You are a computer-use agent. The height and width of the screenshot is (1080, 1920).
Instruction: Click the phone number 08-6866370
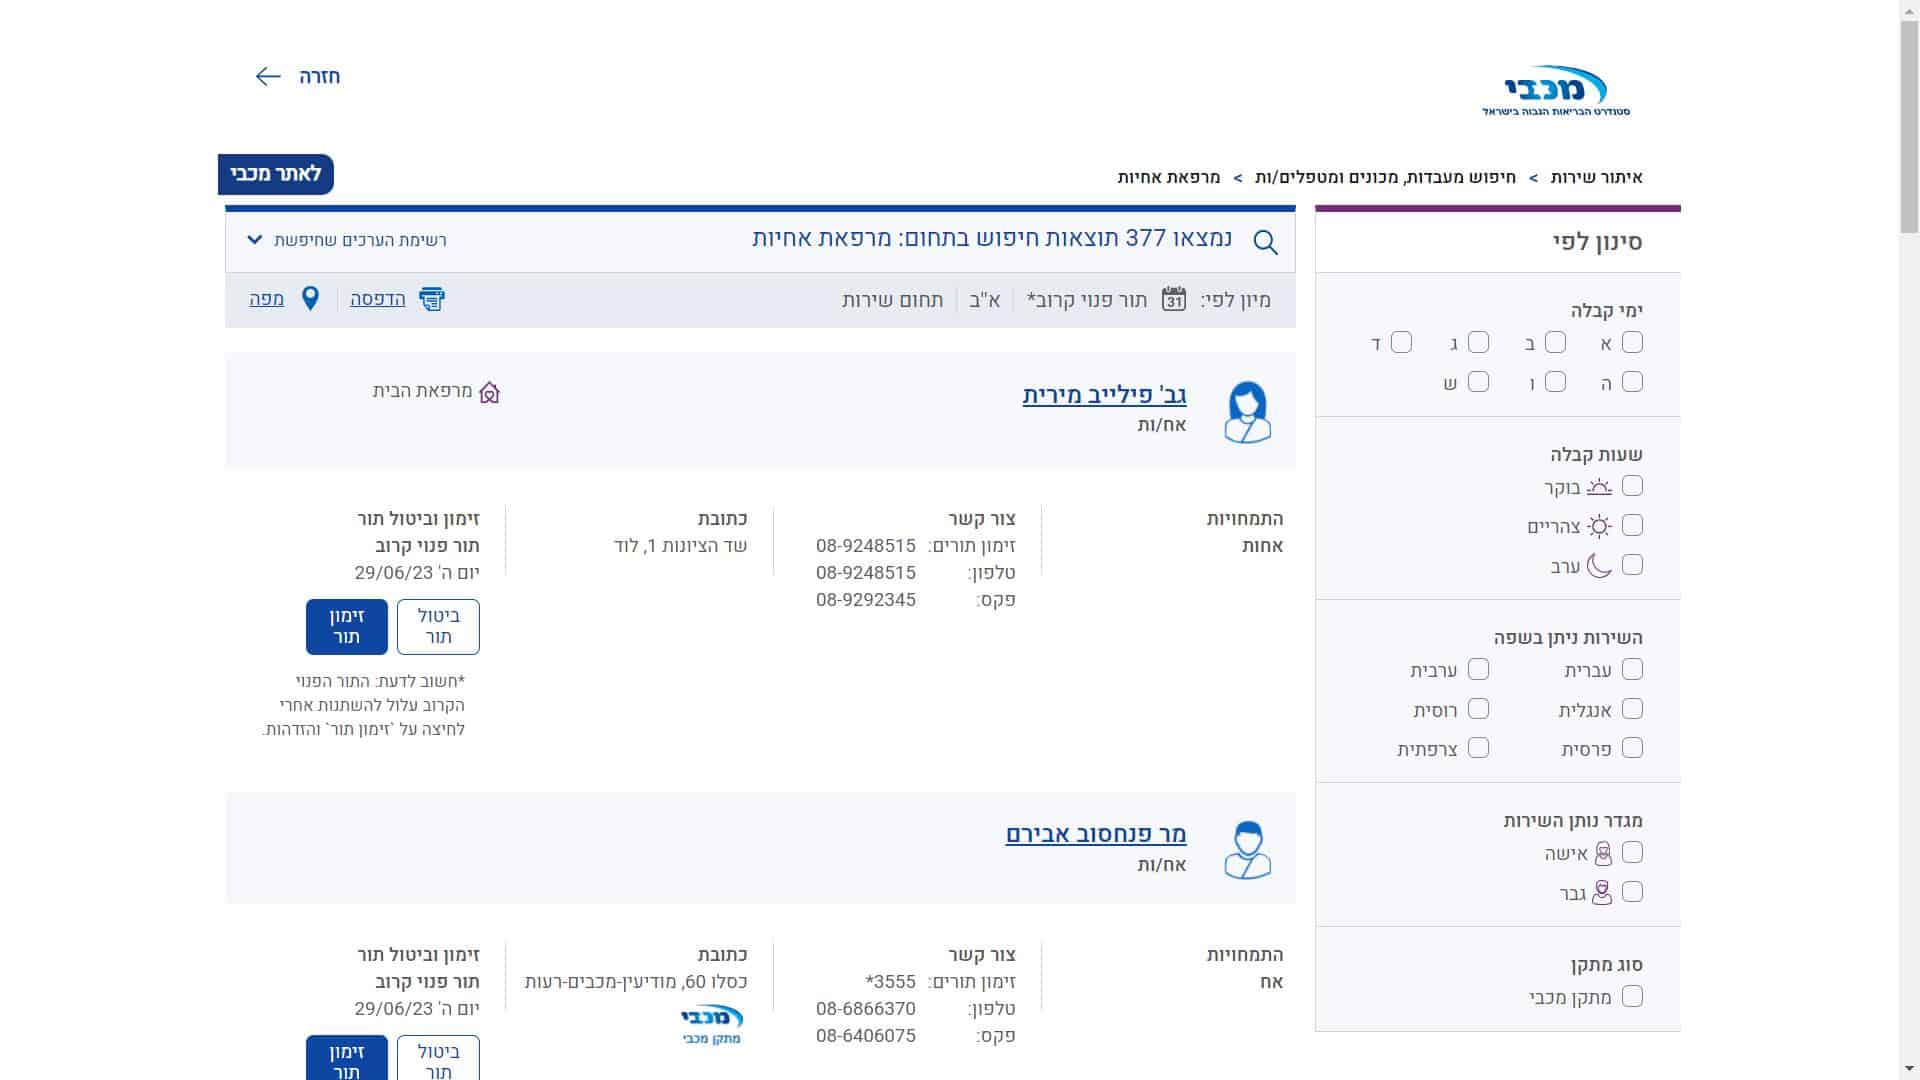(866, 1009)
